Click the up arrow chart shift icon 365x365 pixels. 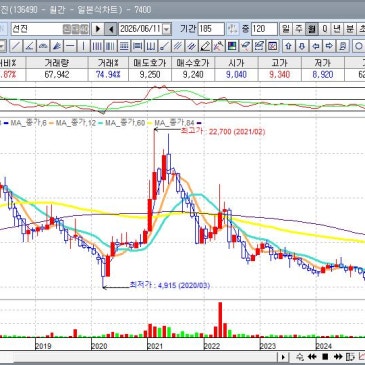coord(289,46)
